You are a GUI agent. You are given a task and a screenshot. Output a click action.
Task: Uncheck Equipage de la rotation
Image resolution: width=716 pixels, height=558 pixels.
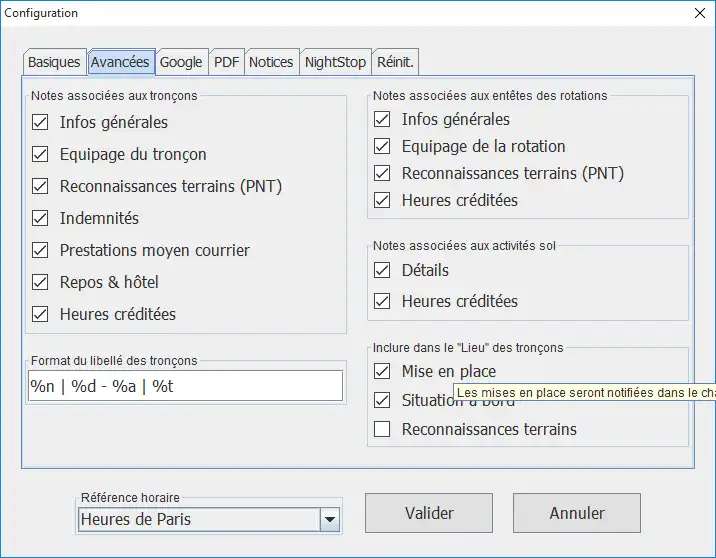[382, 146]
